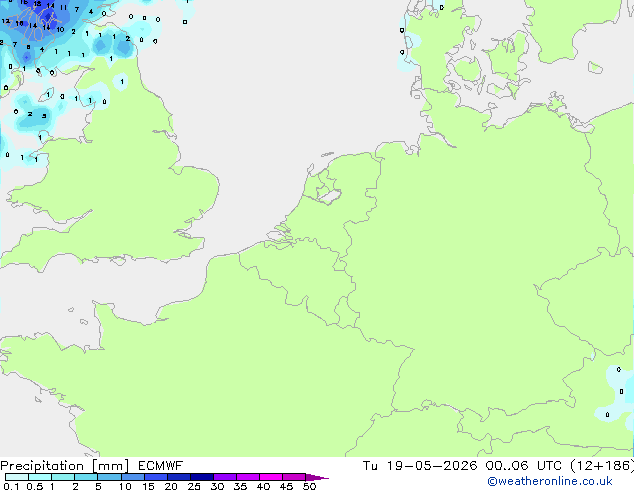
Task: Select the 0.1–0.5 mm palest legend swatch
Action: tap(17, 477)
